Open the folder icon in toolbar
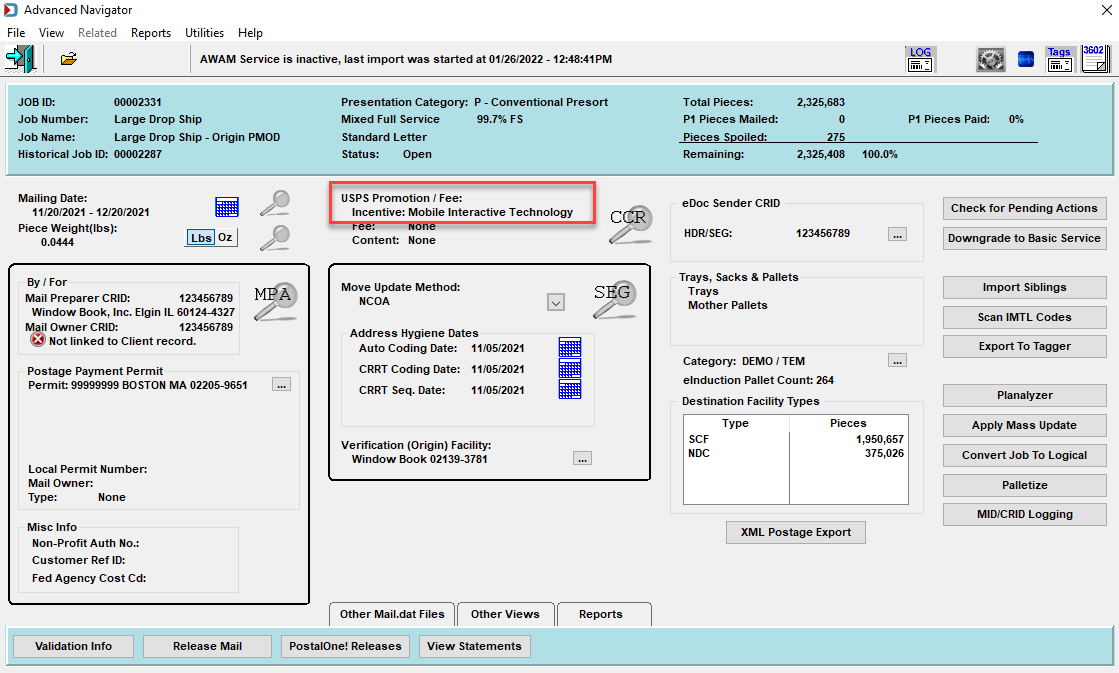 [69, 59]
